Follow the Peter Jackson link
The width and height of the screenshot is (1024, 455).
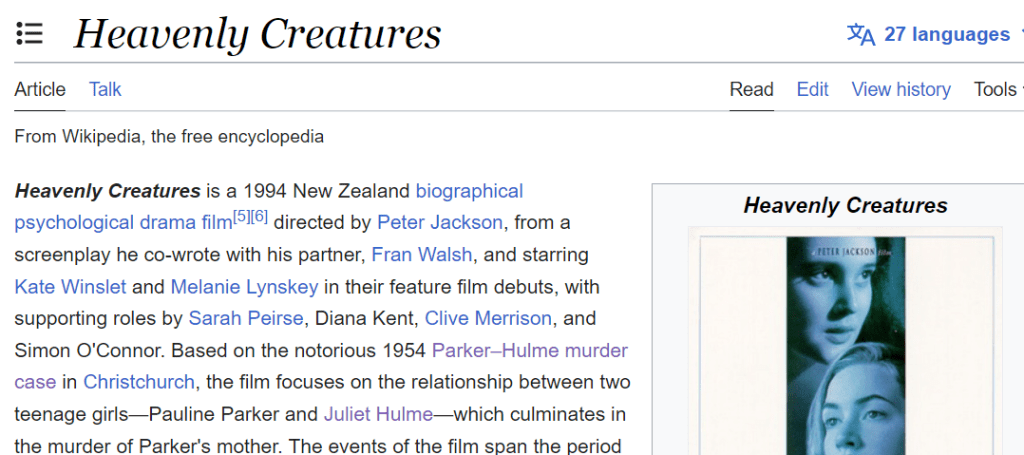tap(440, 222)
